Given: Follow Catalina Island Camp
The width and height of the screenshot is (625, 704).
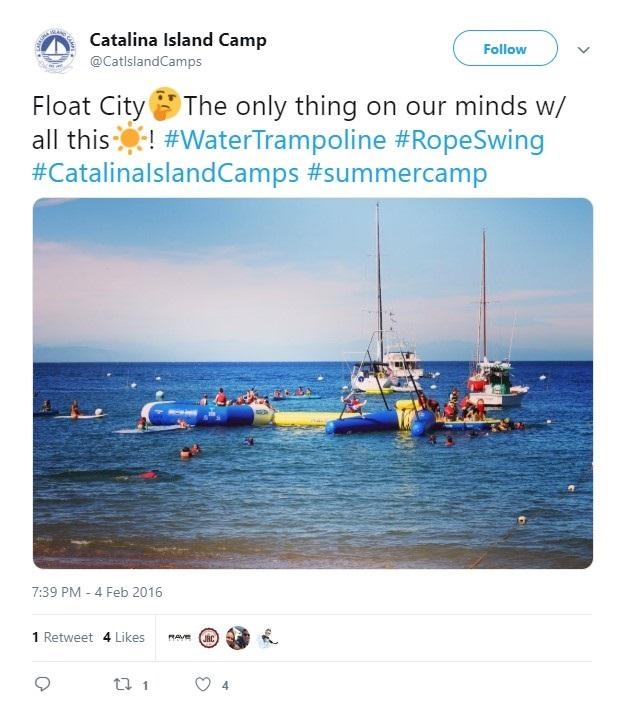Looking at the screenshot, I should (x=504, y=49).
